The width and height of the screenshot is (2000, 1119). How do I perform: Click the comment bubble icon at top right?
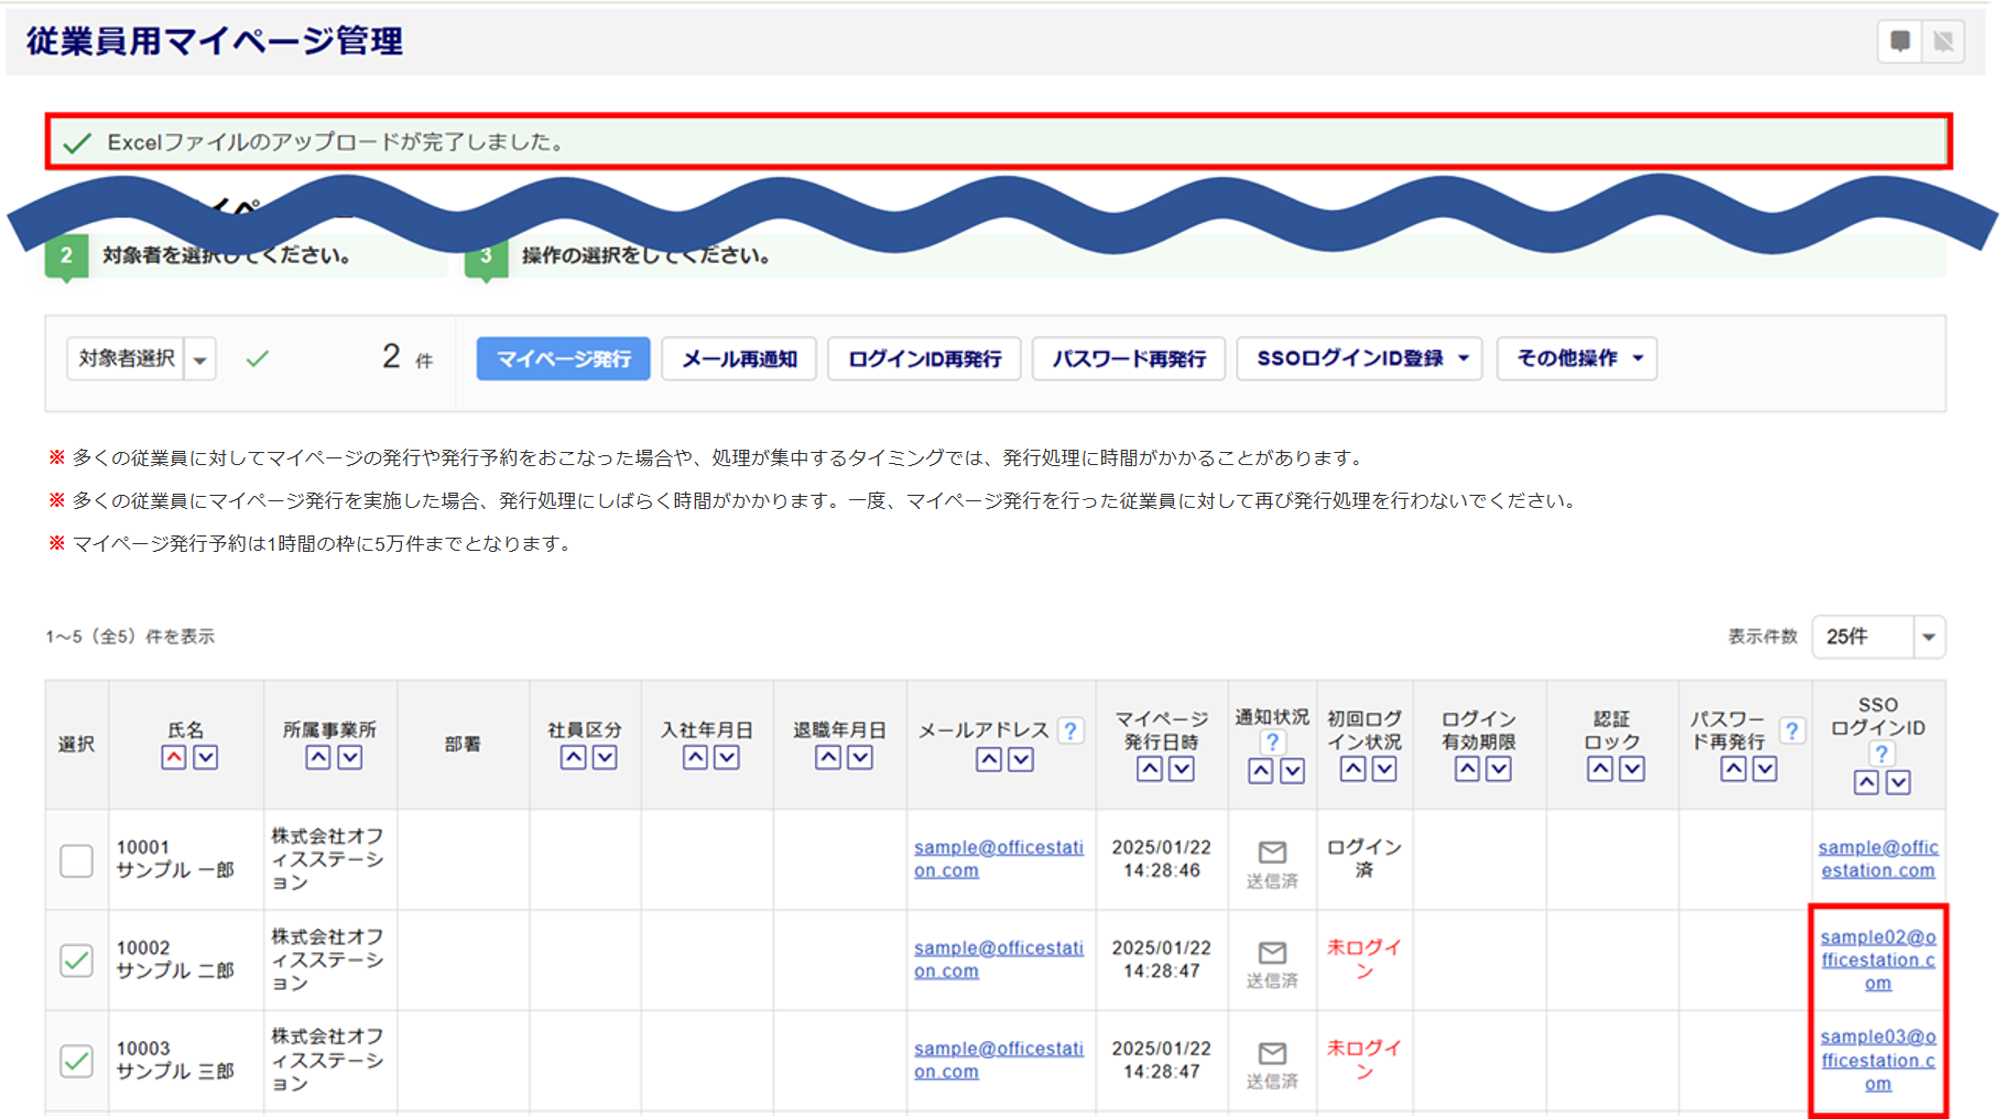(1900, 41)
